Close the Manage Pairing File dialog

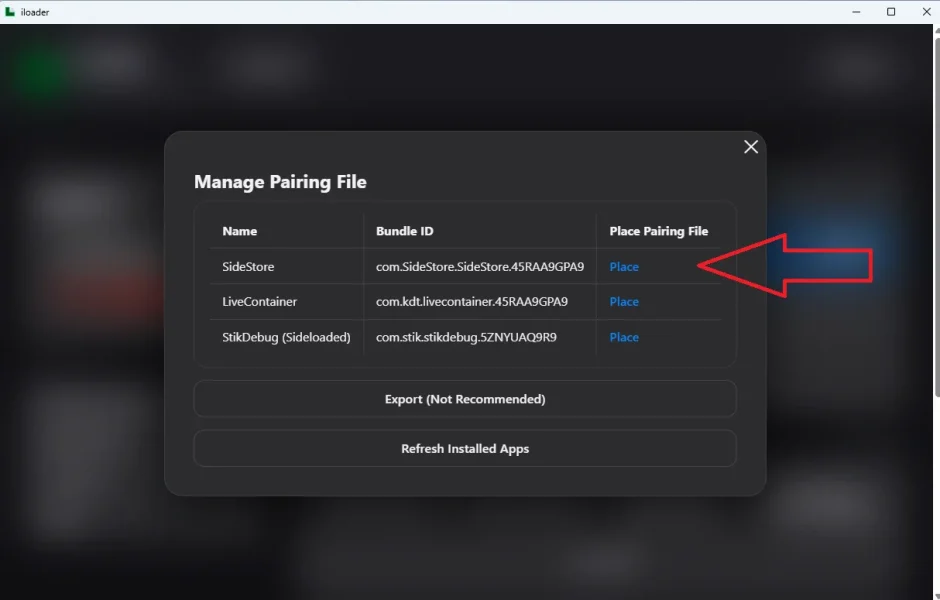click(x=751, y=147)
